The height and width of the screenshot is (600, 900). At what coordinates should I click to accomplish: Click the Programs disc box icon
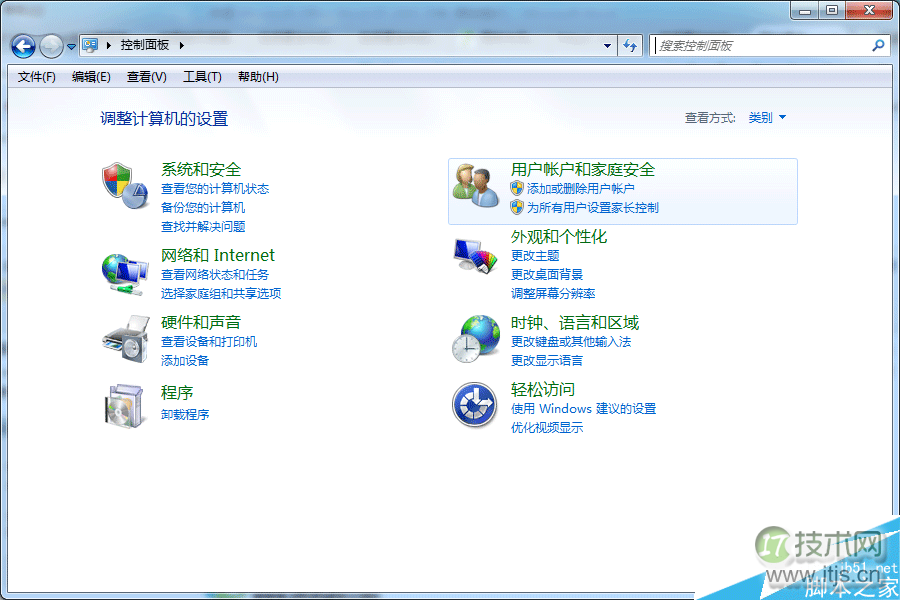[x=124, y=404]
